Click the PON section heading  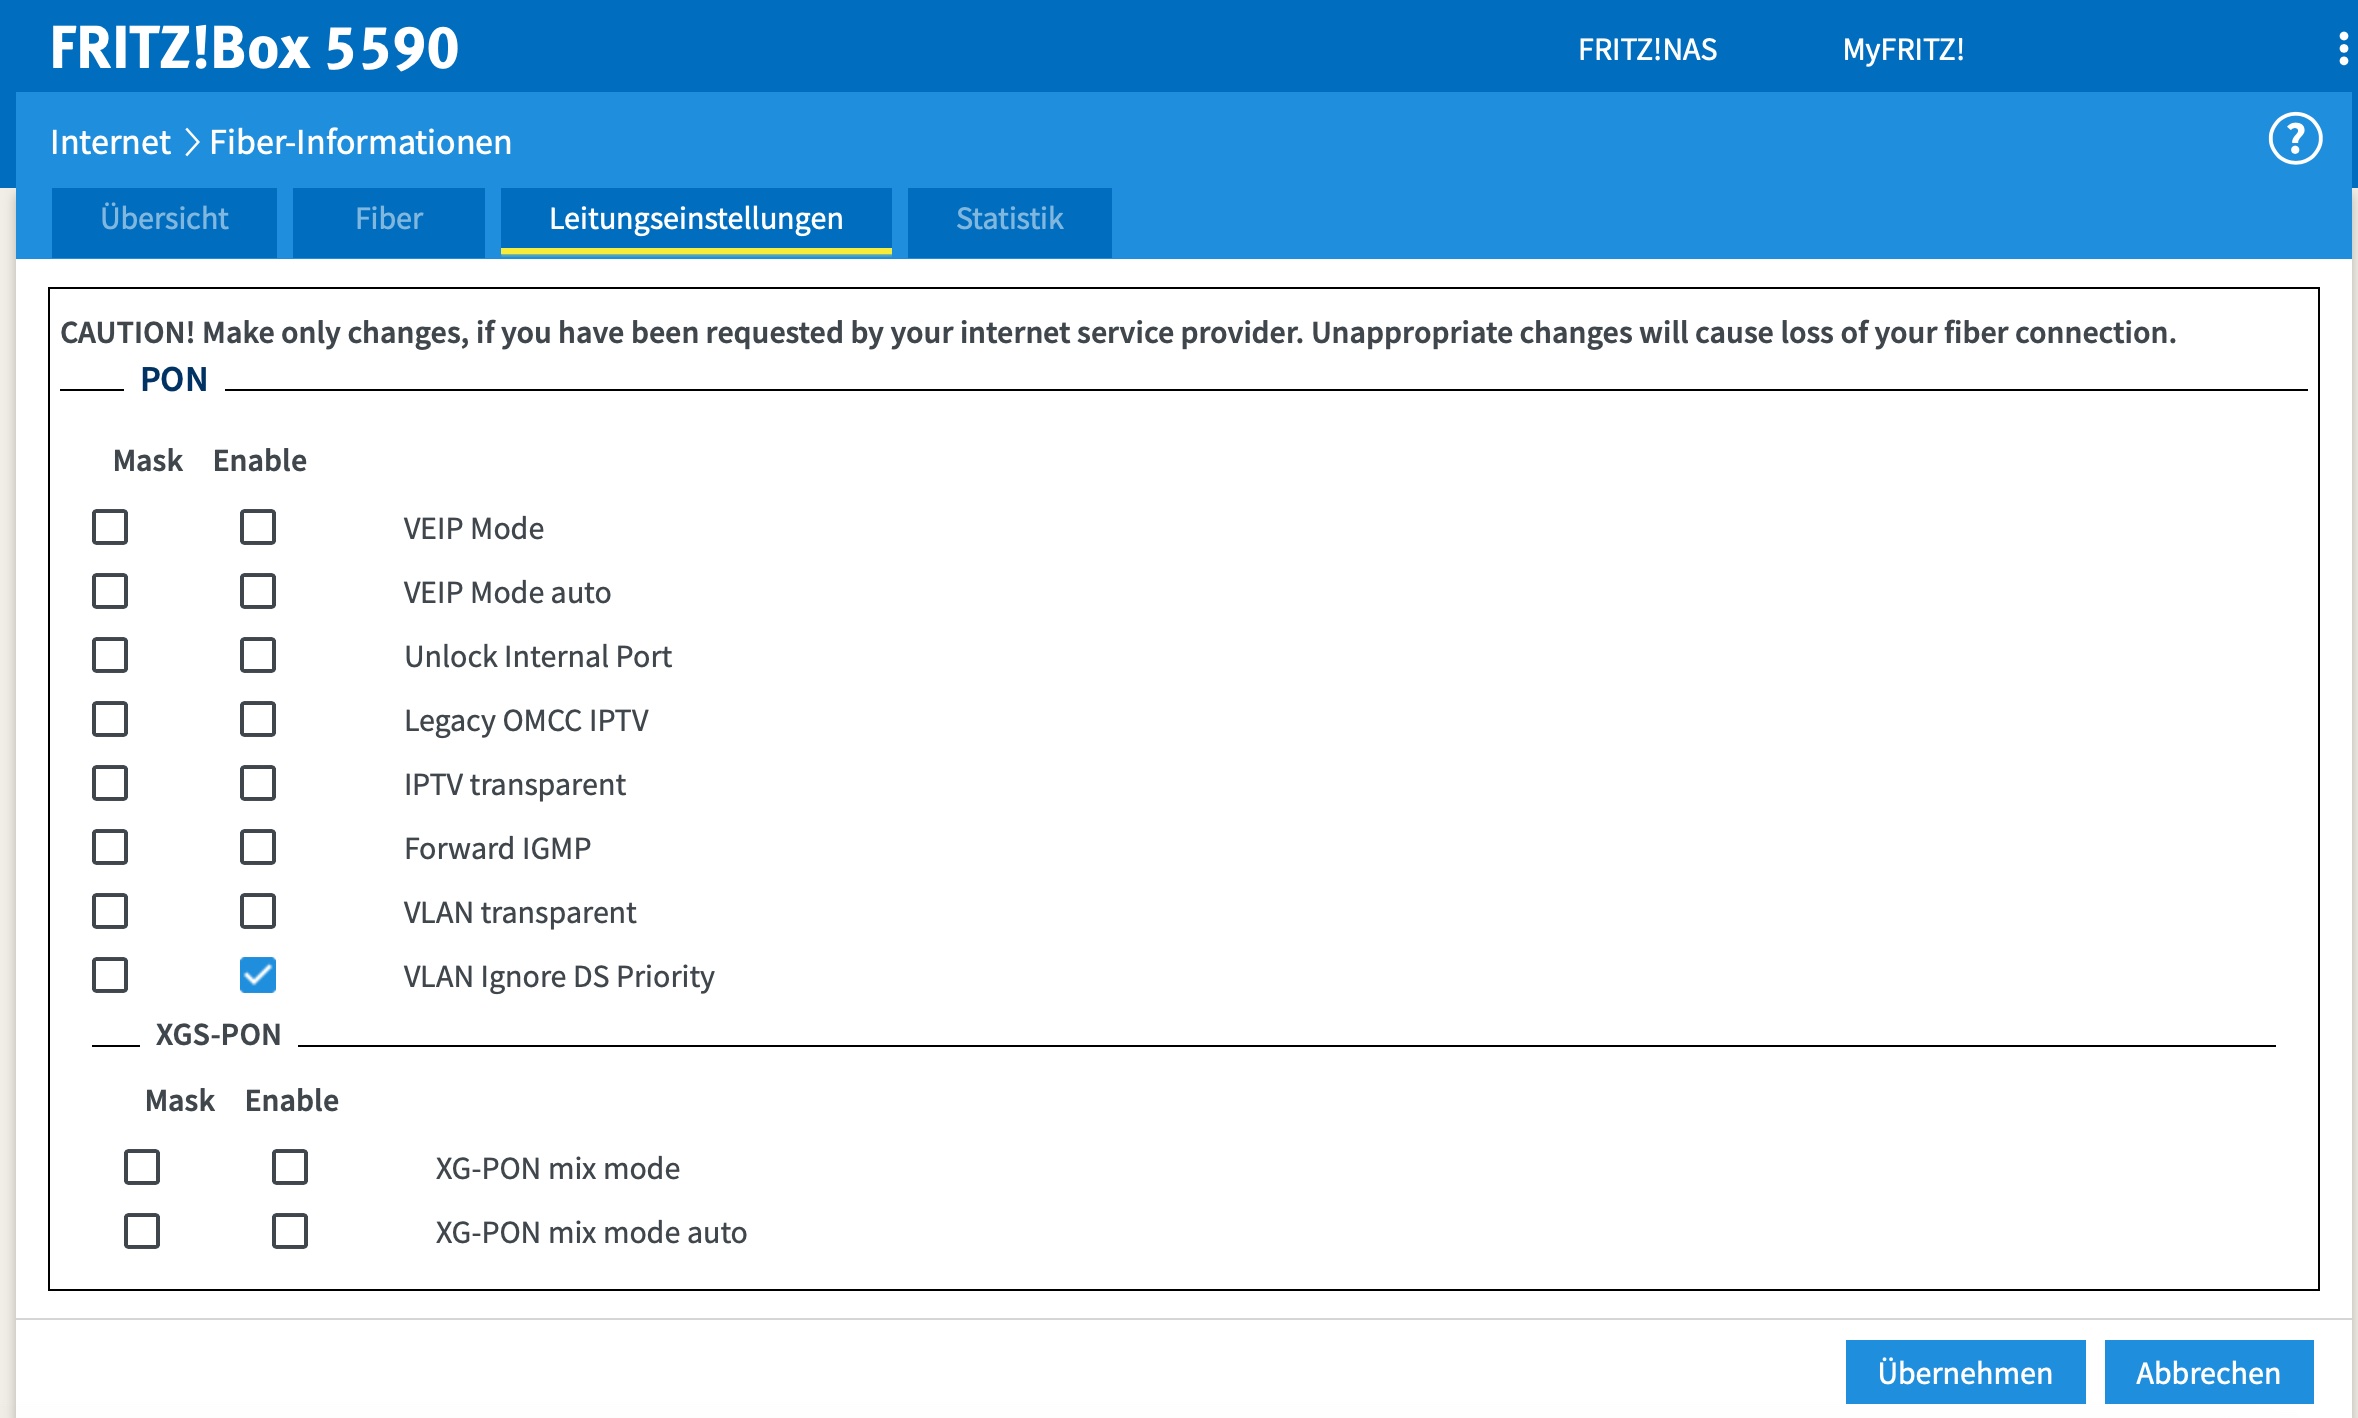point(174,379)
